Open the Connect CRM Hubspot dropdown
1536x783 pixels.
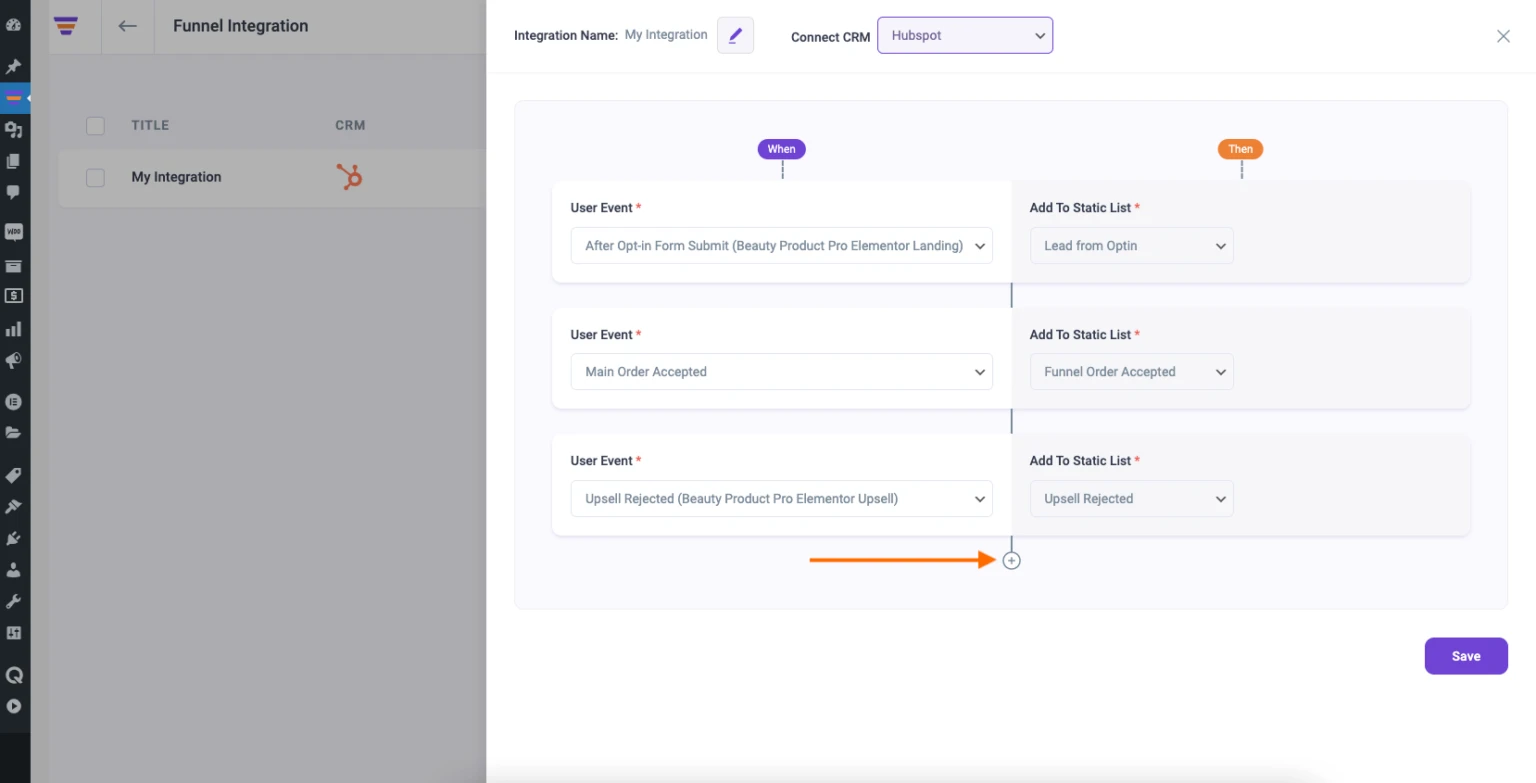pos(965,35)
